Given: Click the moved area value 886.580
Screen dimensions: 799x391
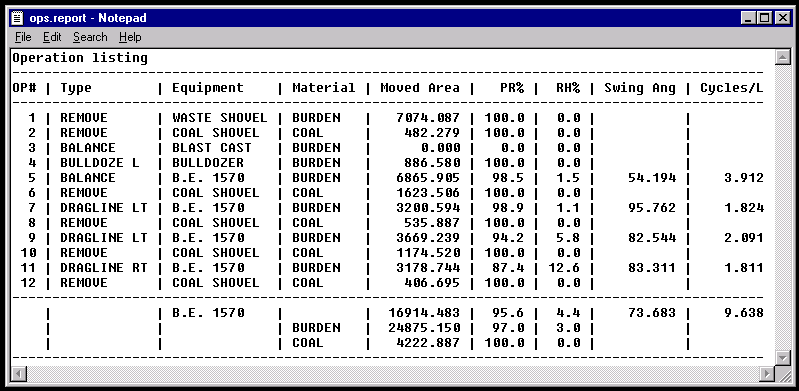Looking at the screenshot, I should click(x=432, y=163).
